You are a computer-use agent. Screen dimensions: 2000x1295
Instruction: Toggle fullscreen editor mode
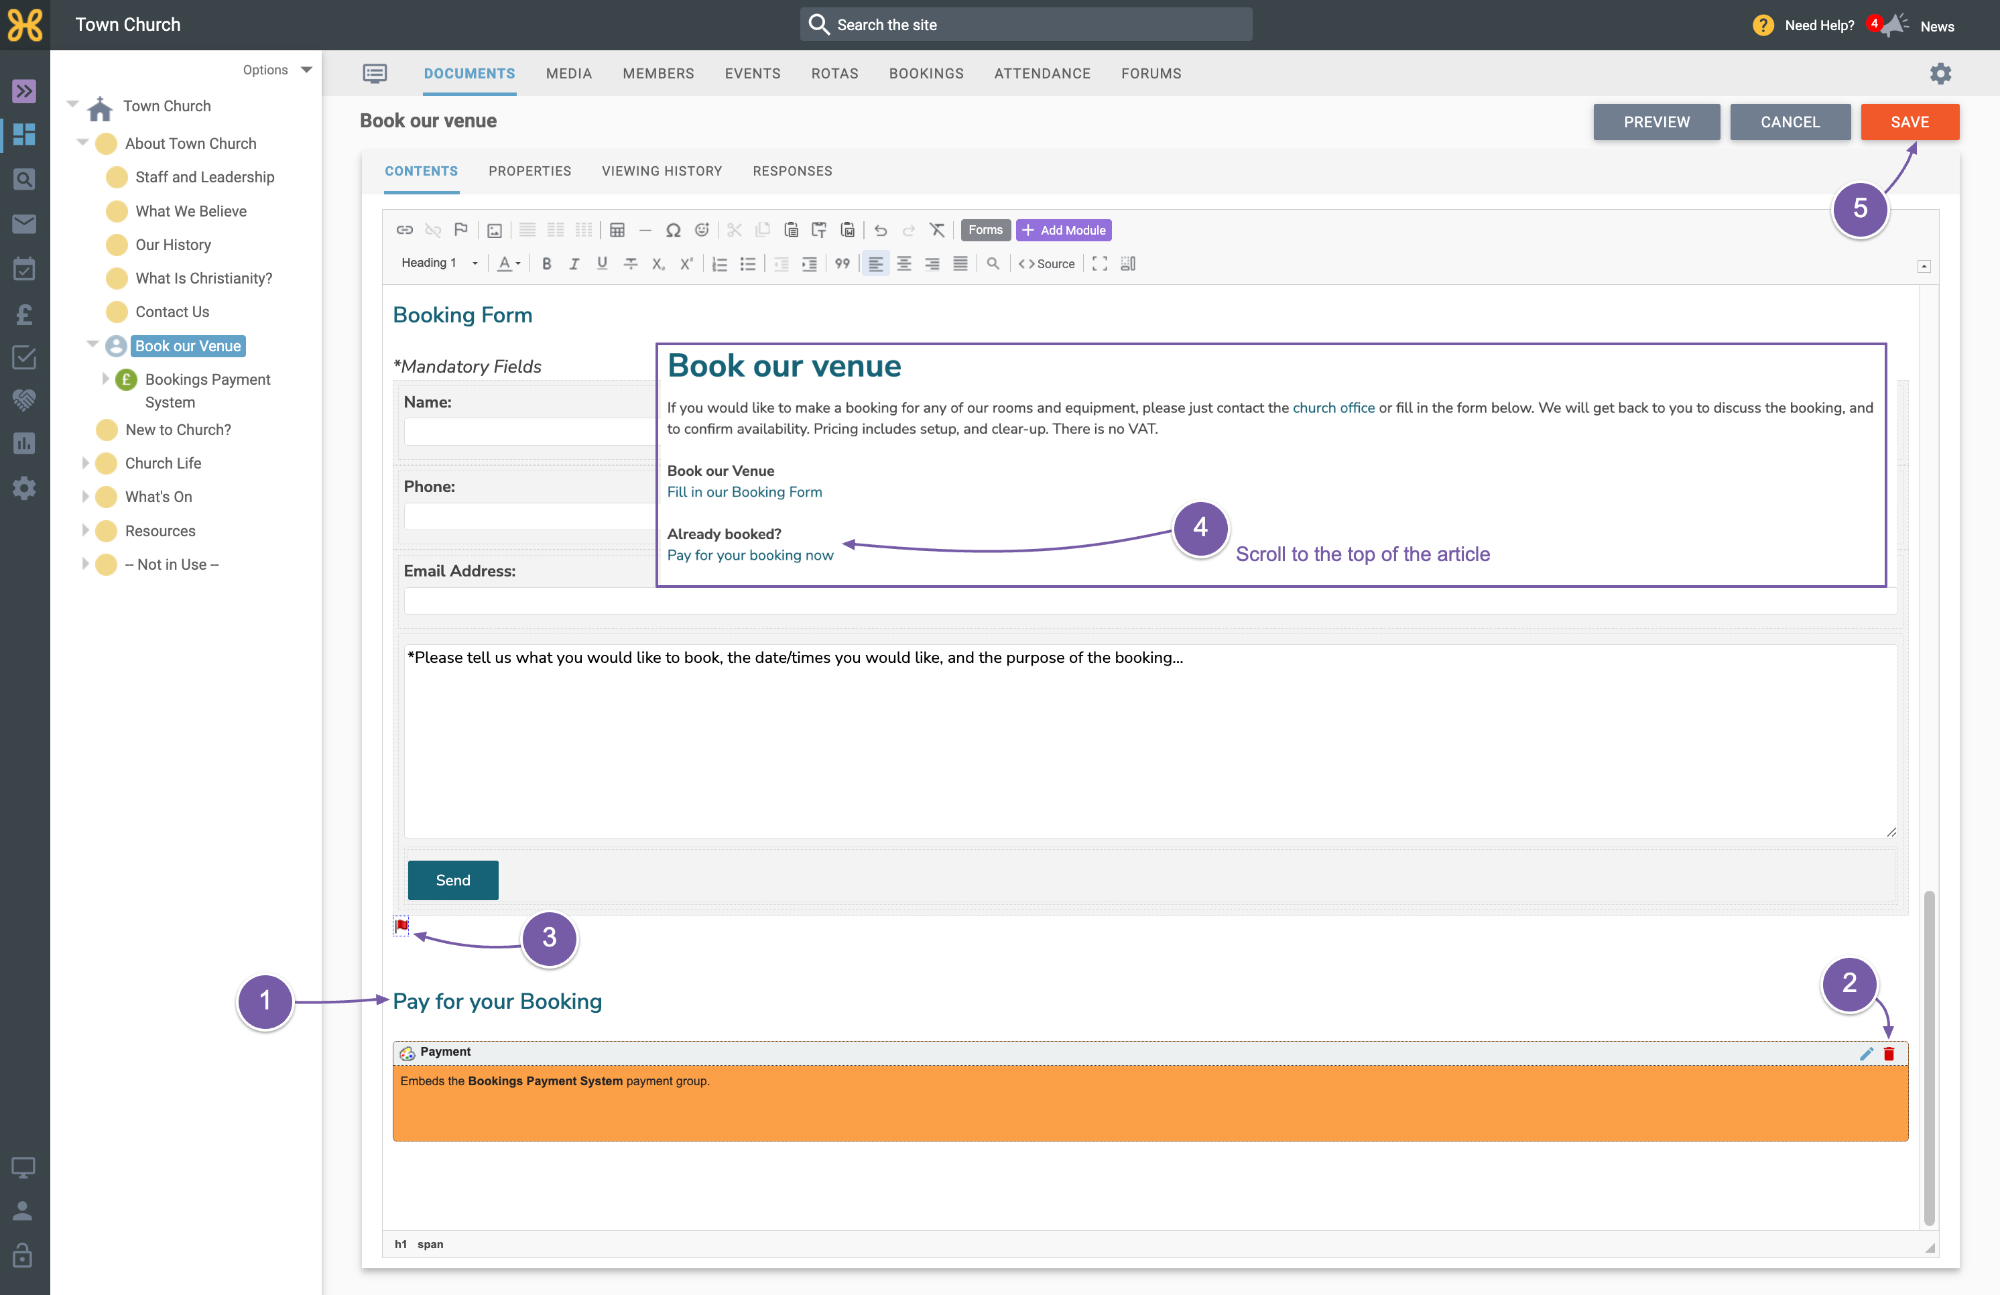click(1100, 264)
